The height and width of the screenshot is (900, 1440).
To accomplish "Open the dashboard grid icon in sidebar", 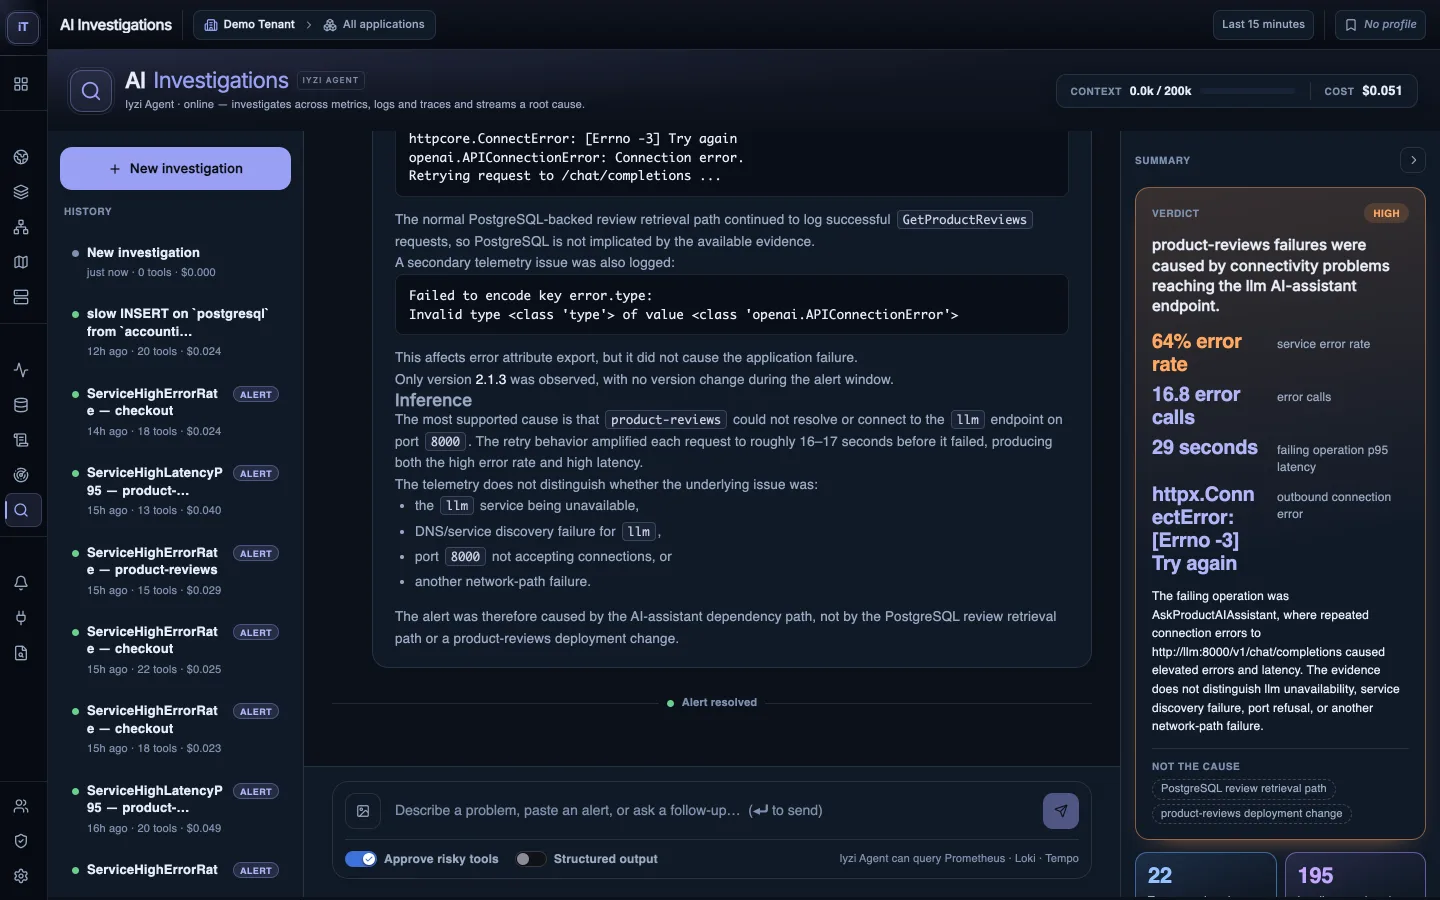I will click(21, 84).
